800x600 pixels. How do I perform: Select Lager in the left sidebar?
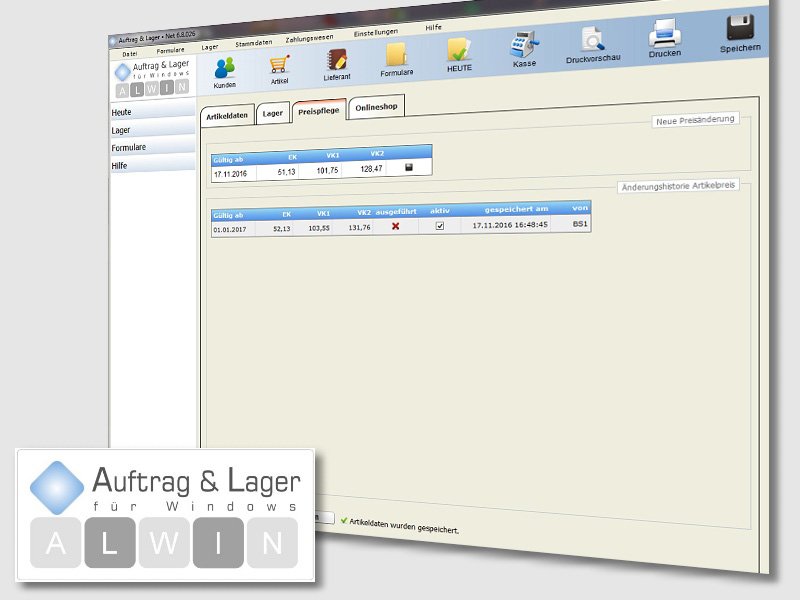(153, 129)
